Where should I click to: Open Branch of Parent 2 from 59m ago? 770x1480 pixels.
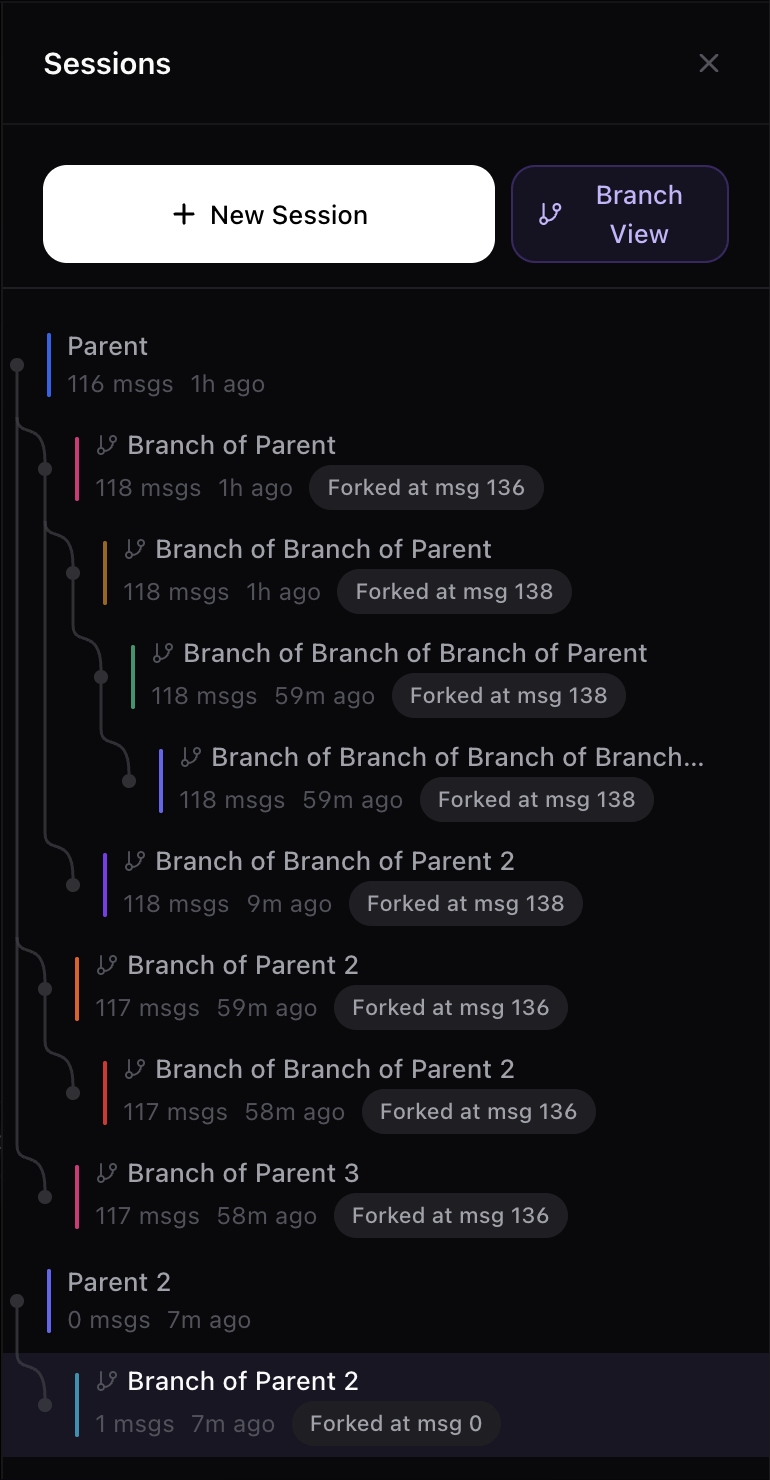pyautogui.click(x=243, y=965)
